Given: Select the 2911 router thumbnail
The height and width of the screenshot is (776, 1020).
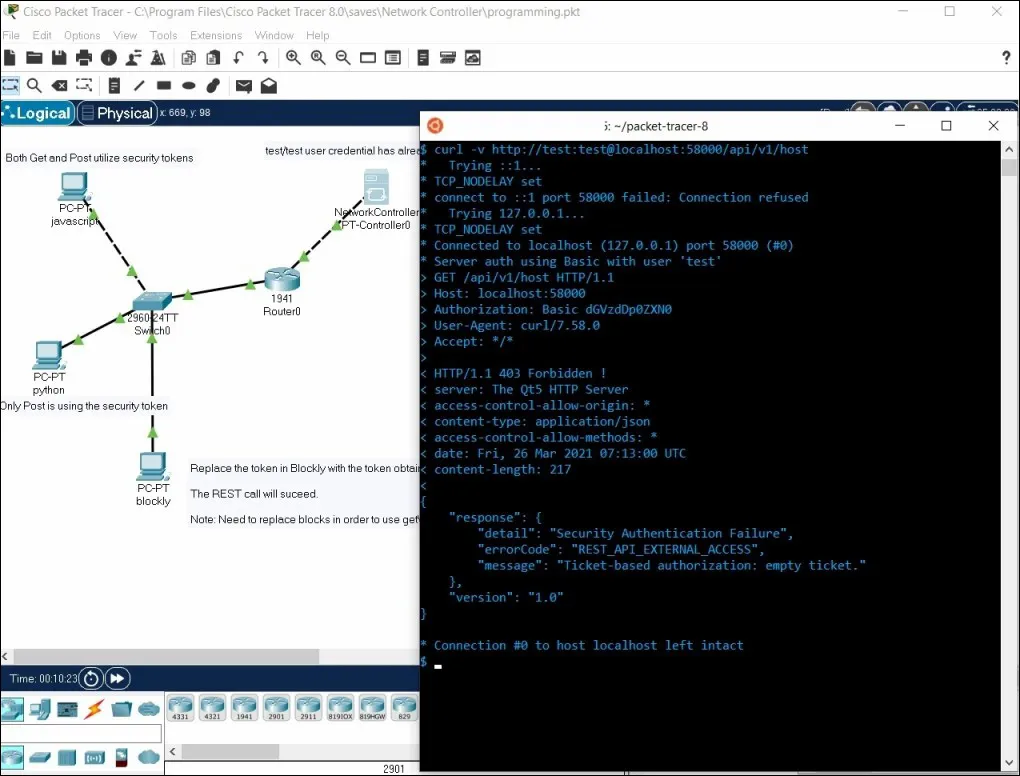Looking at the screenshot, I should [x=307, y=707].
